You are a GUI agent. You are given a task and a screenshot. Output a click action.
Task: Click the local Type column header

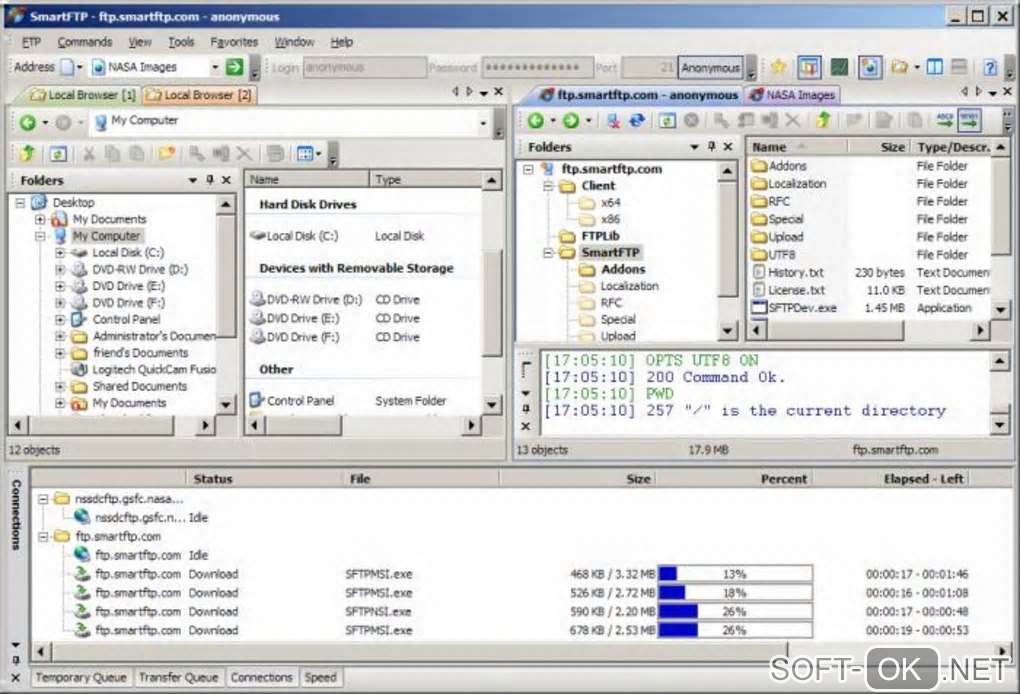(425, 179)
